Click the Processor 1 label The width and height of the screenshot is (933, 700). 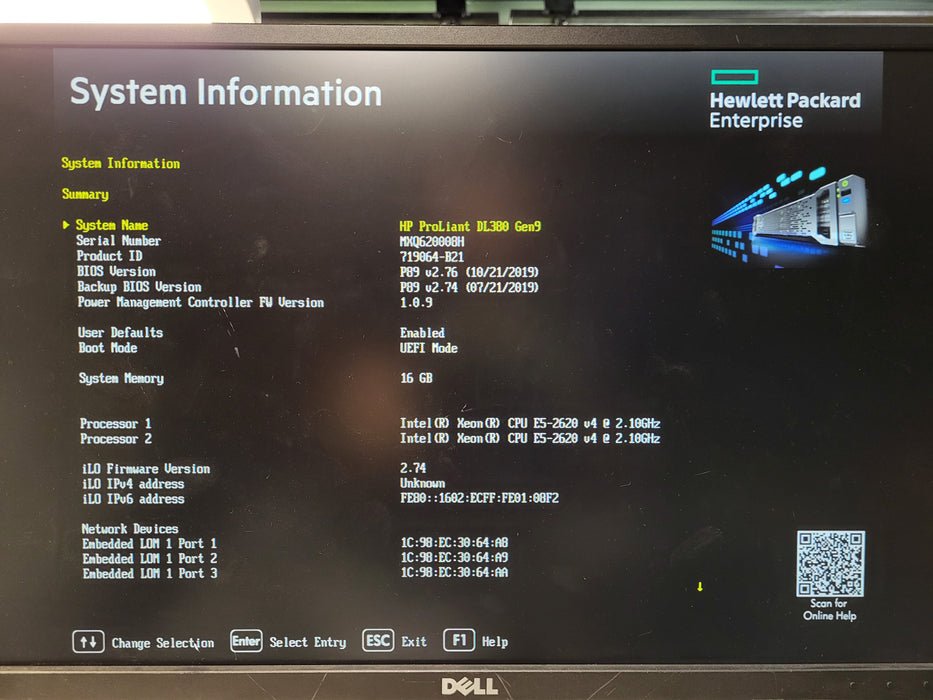115,424
